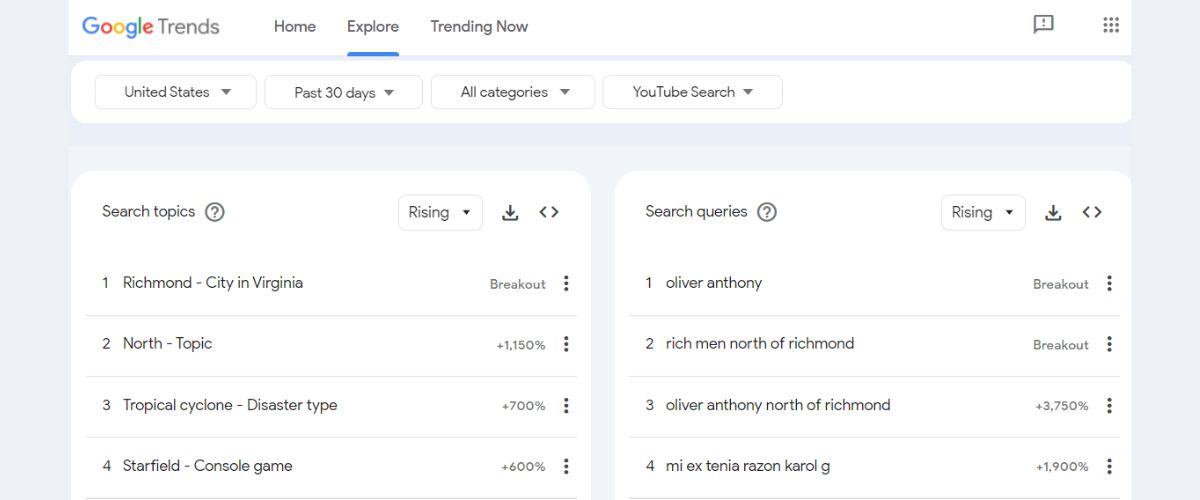More options for mi ex tenia razon row
This screenshot has width=1200, height=500.
tap(1109, 466)
